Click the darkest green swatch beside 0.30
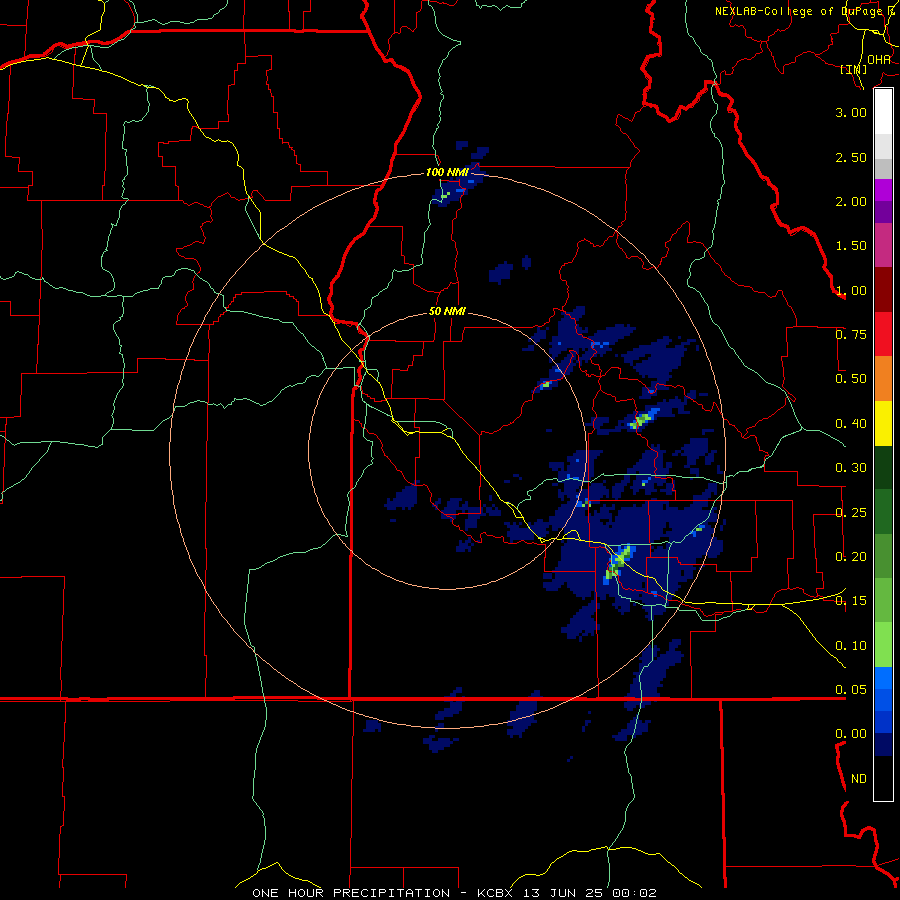 coord(883,467)
